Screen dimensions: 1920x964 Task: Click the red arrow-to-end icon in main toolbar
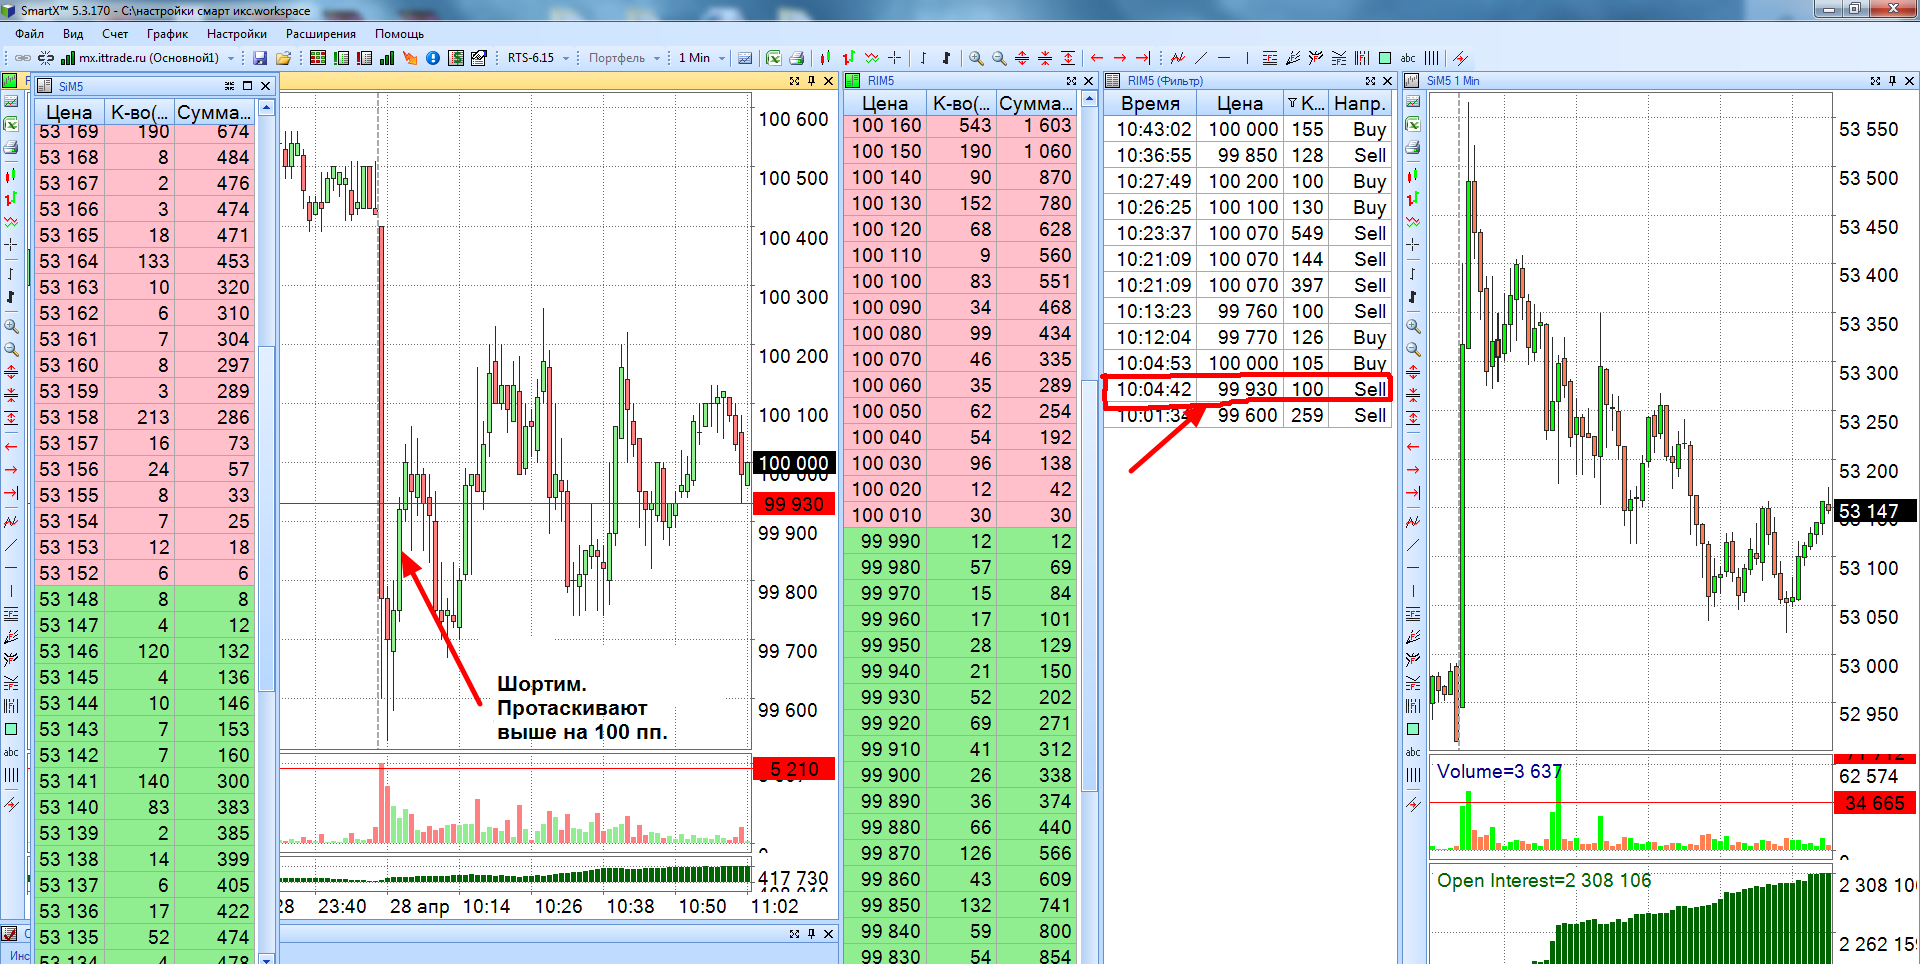(1143, 58)
